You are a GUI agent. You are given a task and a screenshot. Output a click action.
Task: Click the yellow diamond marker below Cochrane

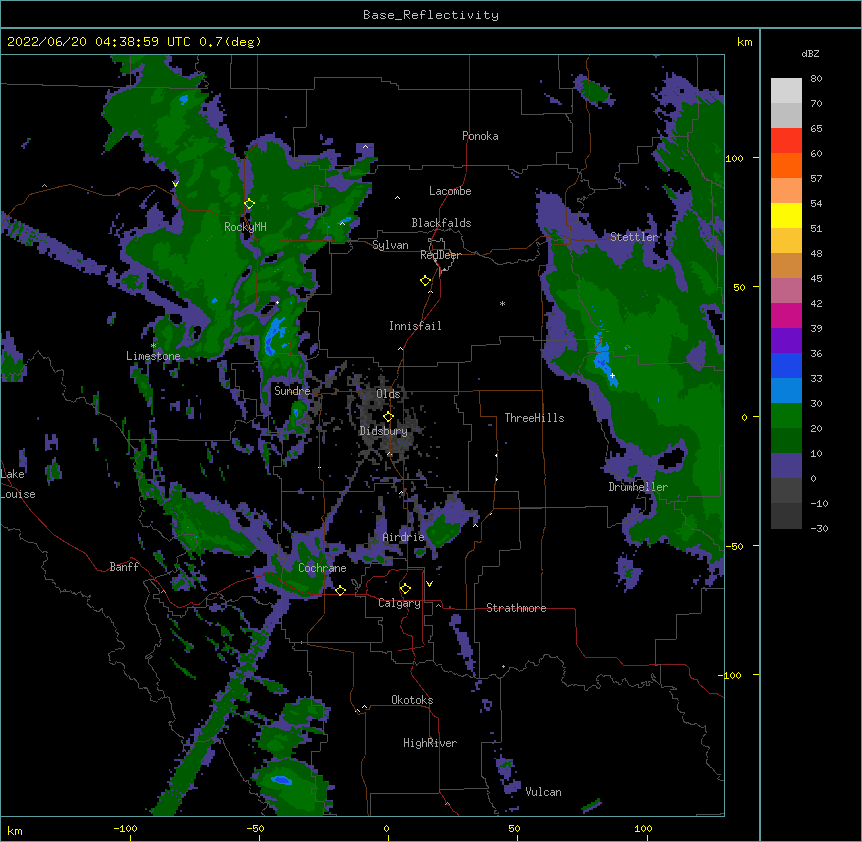[340, 590]
